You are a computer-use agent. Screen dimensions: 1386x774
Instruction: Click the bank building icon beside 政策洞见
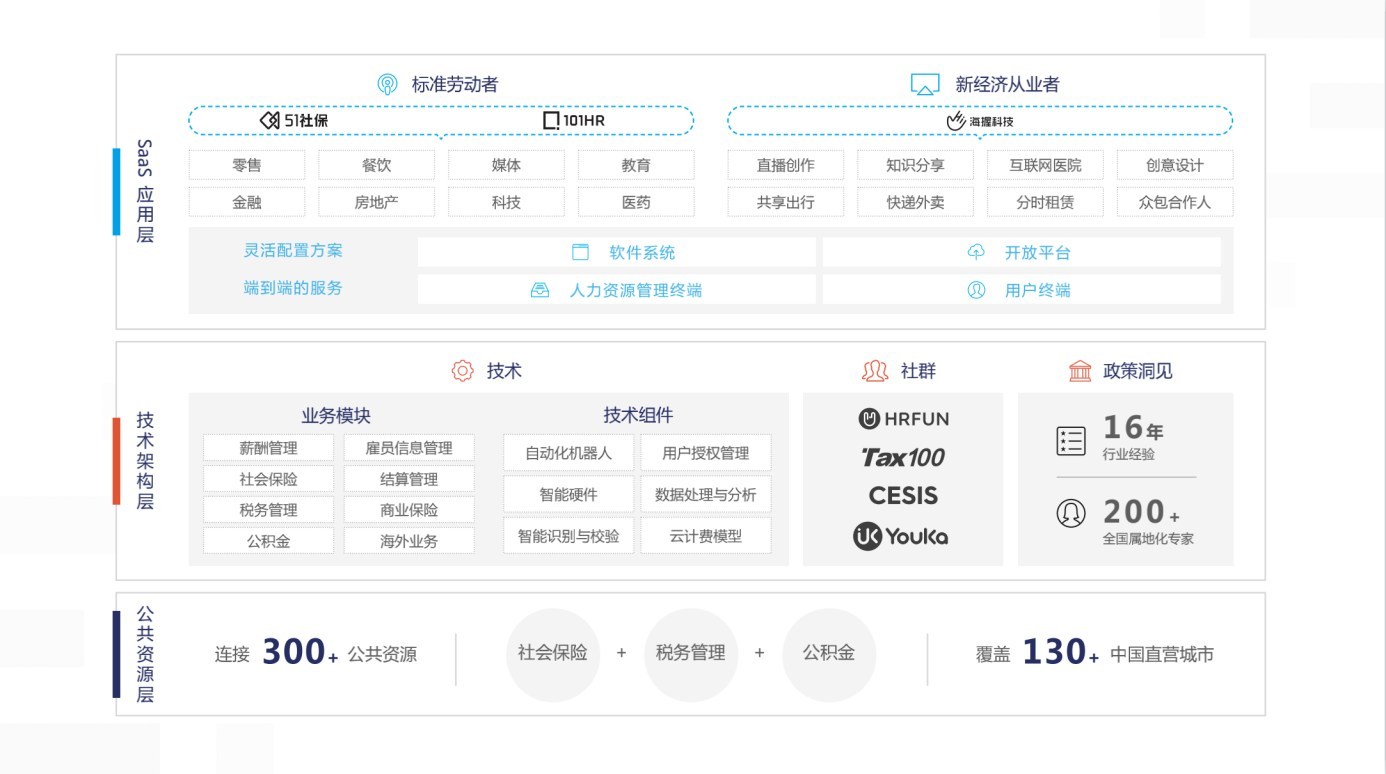[1080, 371]
